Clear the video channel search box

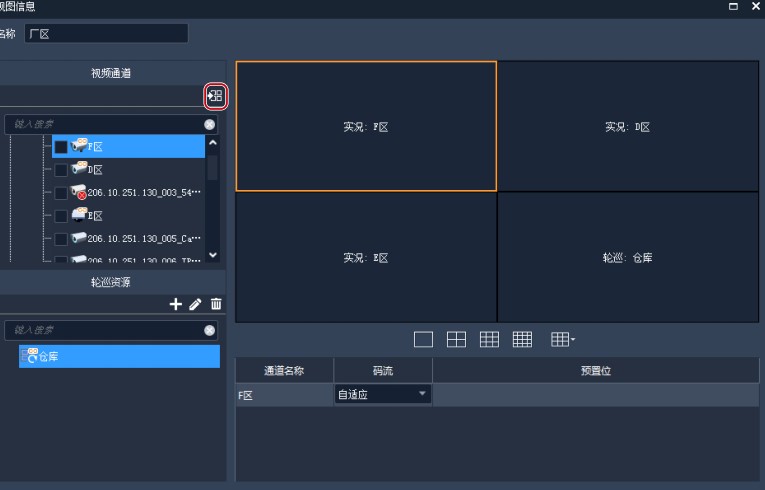(210, 124)
